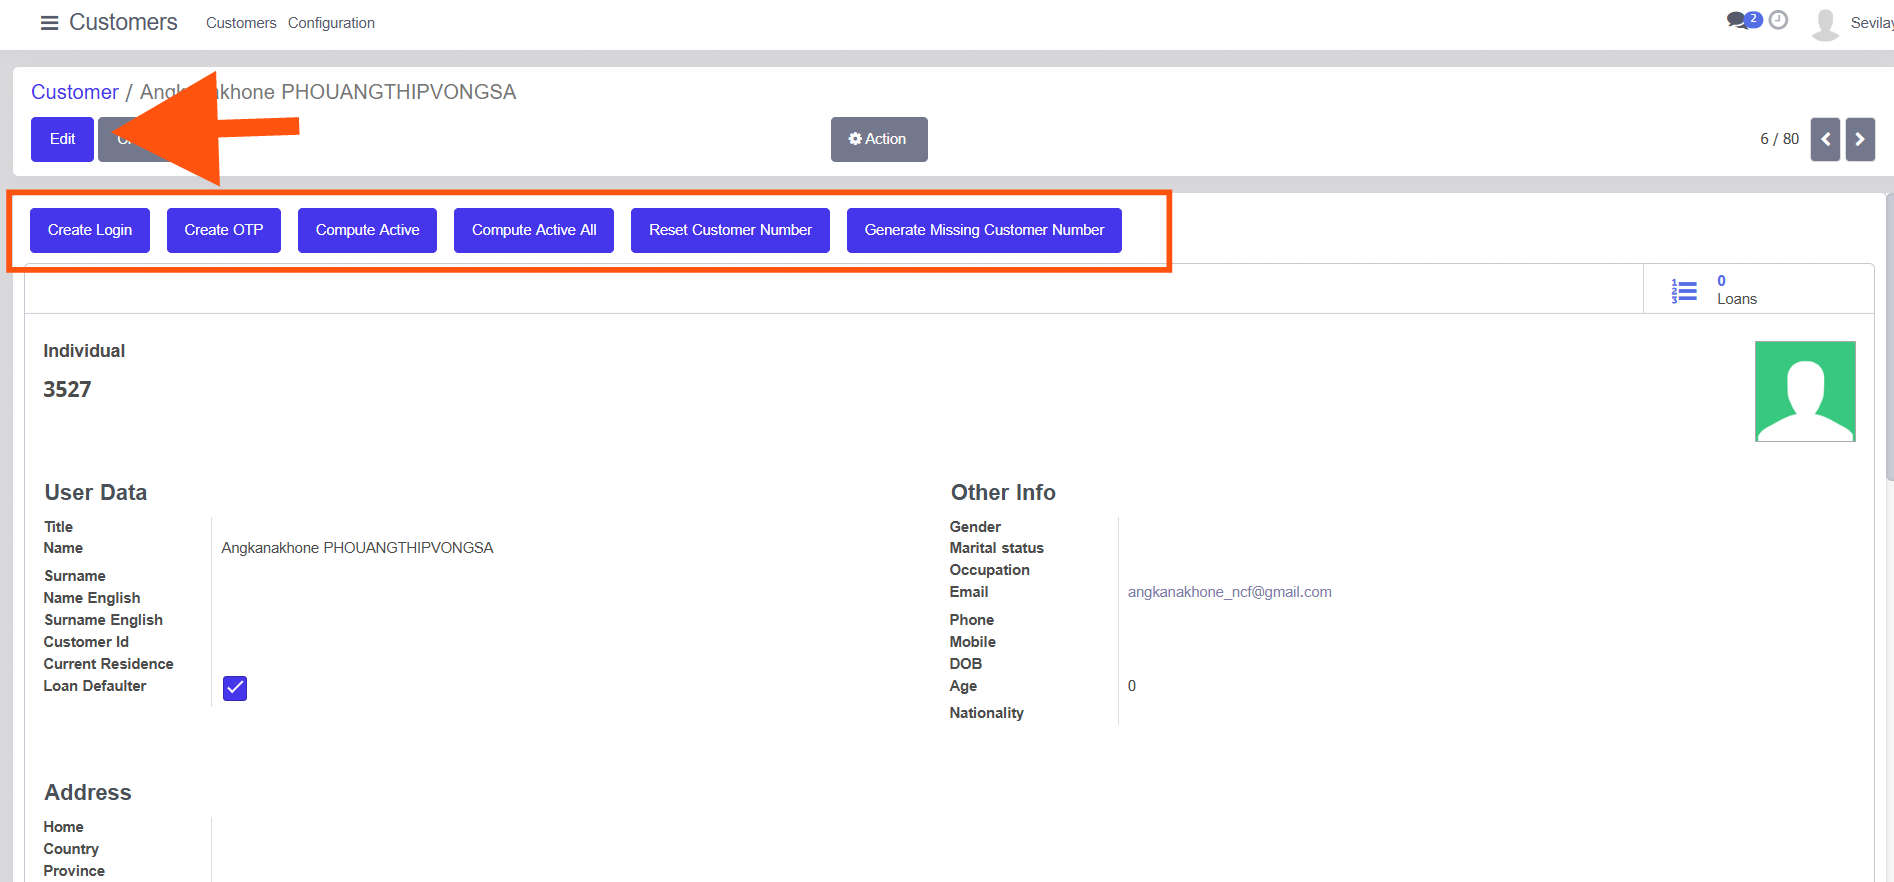Screen dimensions: 1894x882
Task: Click Compute Active button
Action: point(367,230)
